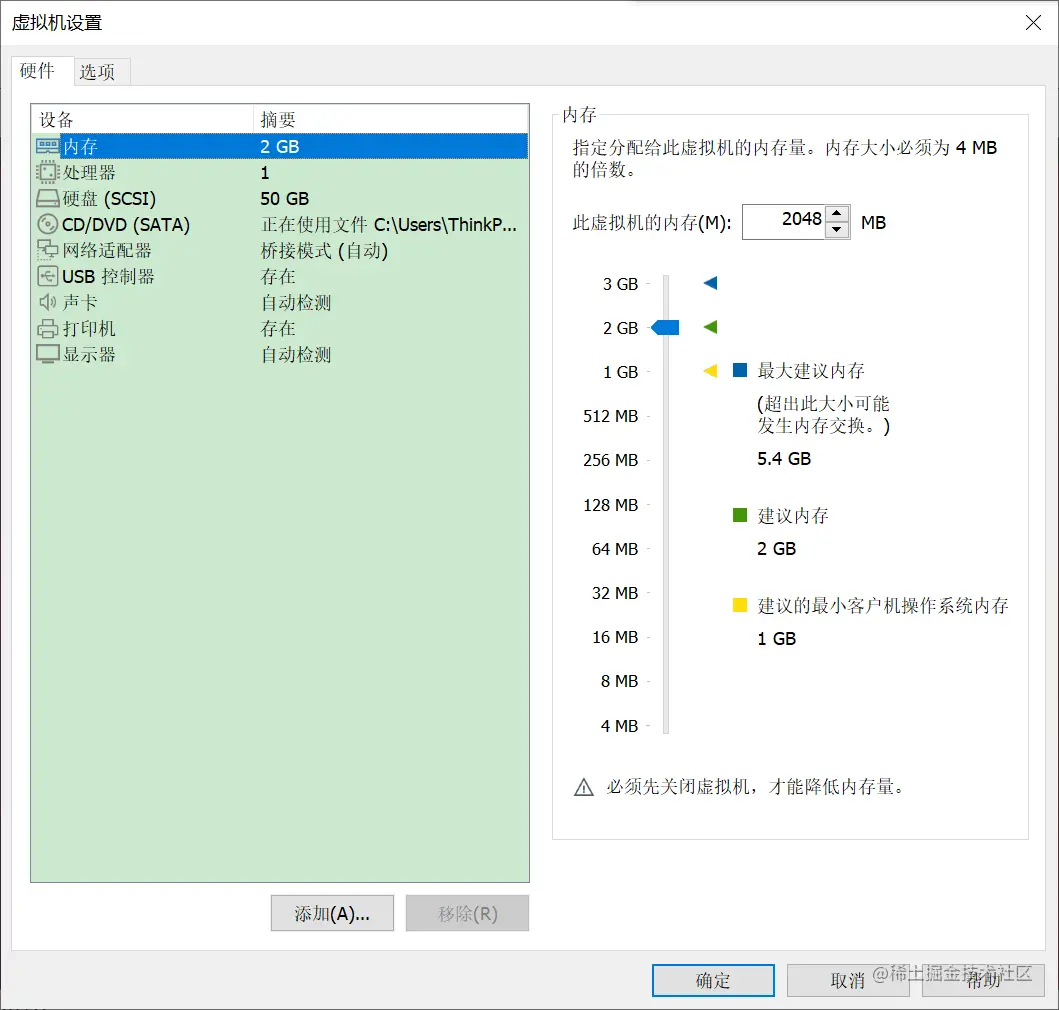1059x1010 pixels.
Task: Select the 打印机 row
Action: (x=280, y=328)
